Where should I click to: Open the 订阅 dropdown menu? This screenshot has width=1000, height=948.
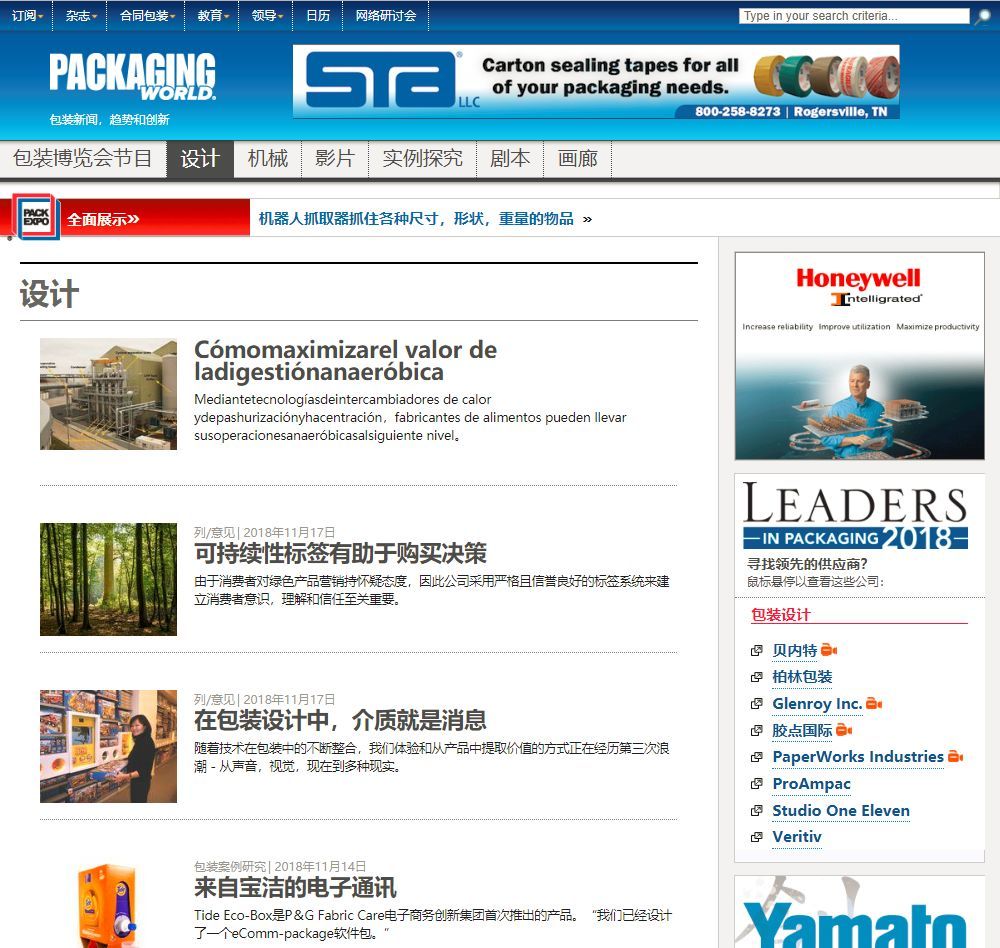[27, 16]
